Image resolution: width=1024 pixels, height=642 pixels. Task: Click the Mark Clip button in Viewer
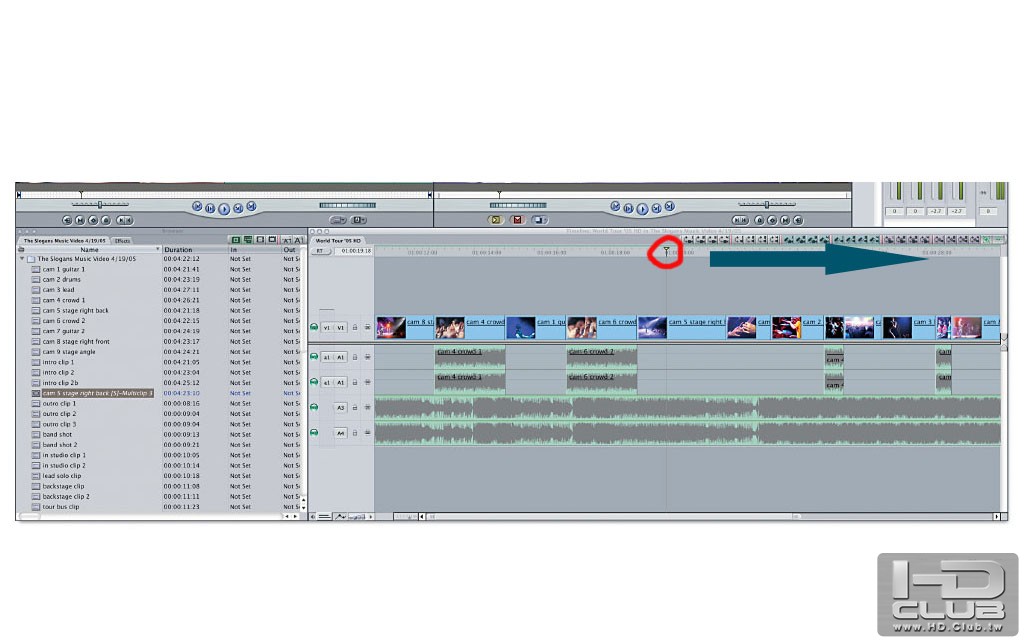(80, 221)
